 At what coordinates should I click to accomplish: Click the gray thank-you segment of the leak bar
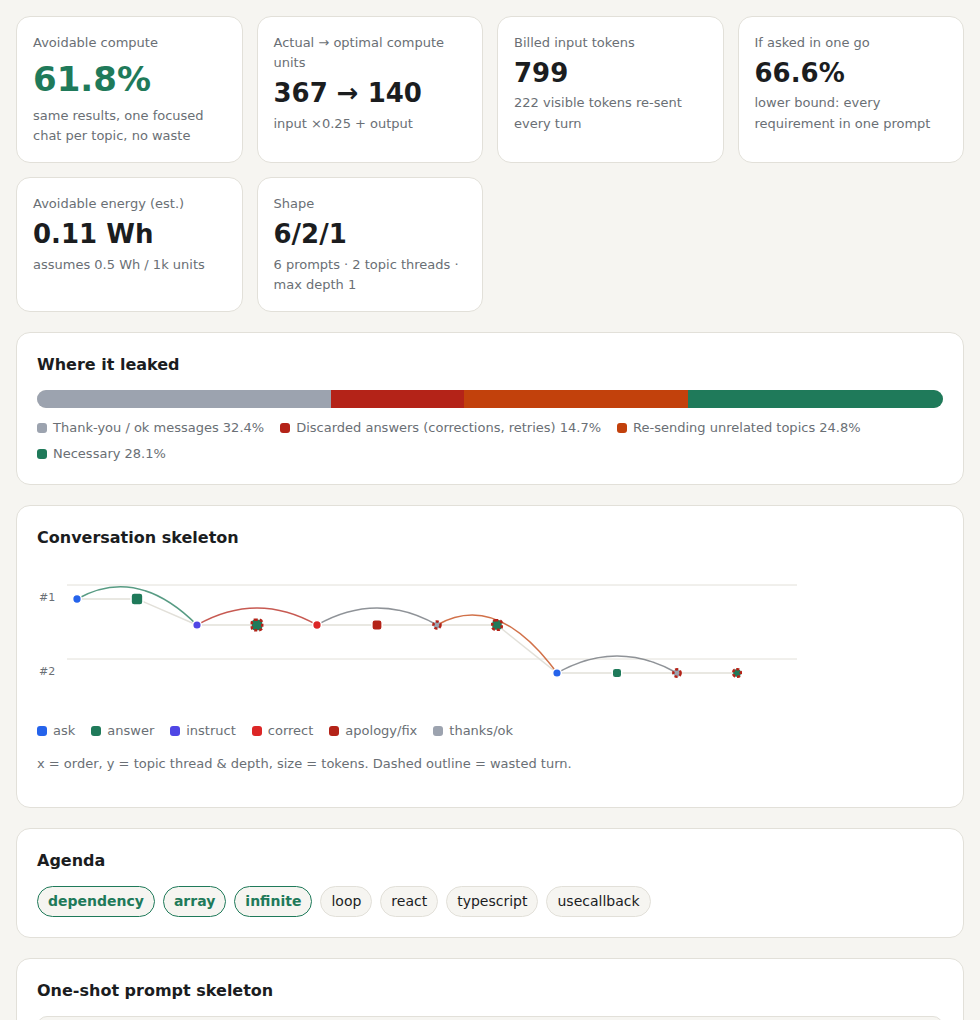click(x=184, y=399)
